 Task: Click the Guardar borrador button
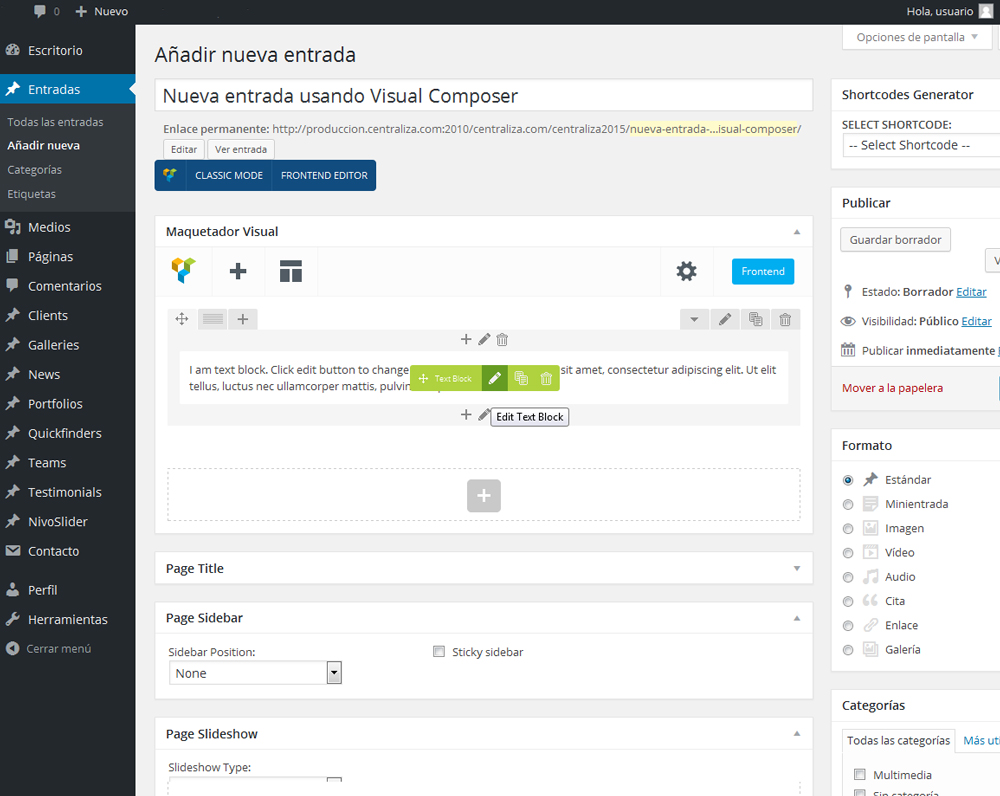point(895,240)
